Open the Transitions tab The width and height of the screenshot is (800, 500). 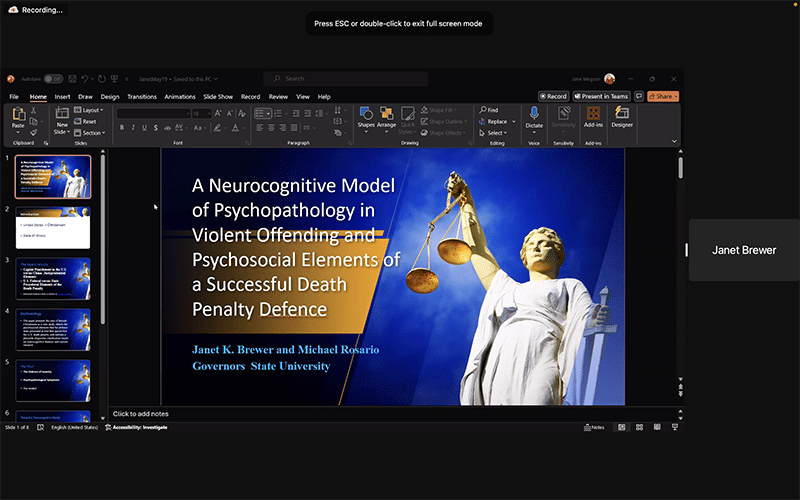[x=142, y=97]
